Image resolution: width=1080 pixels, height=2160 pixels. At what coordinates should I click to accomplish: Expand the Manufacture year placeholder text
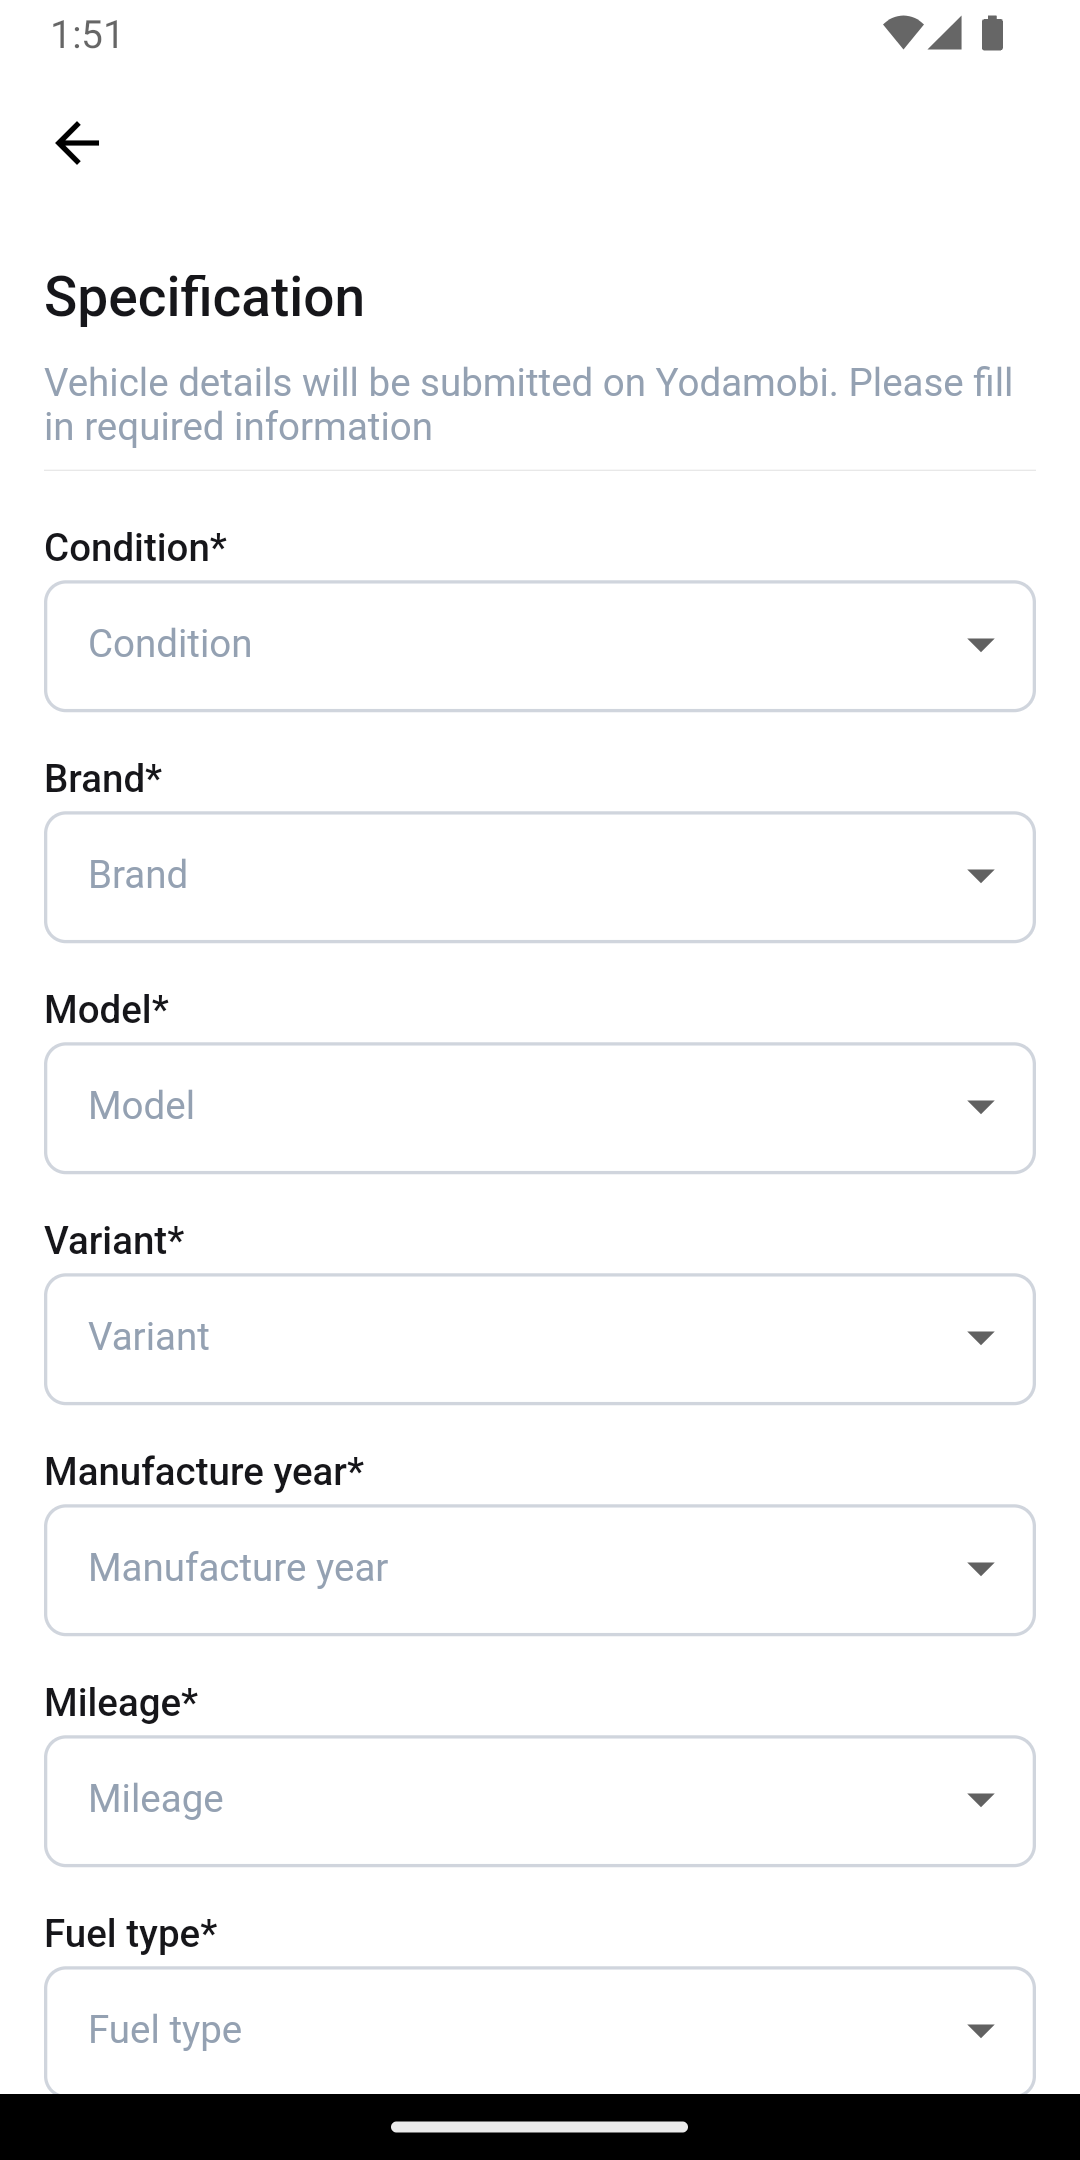pos(238,1568)
